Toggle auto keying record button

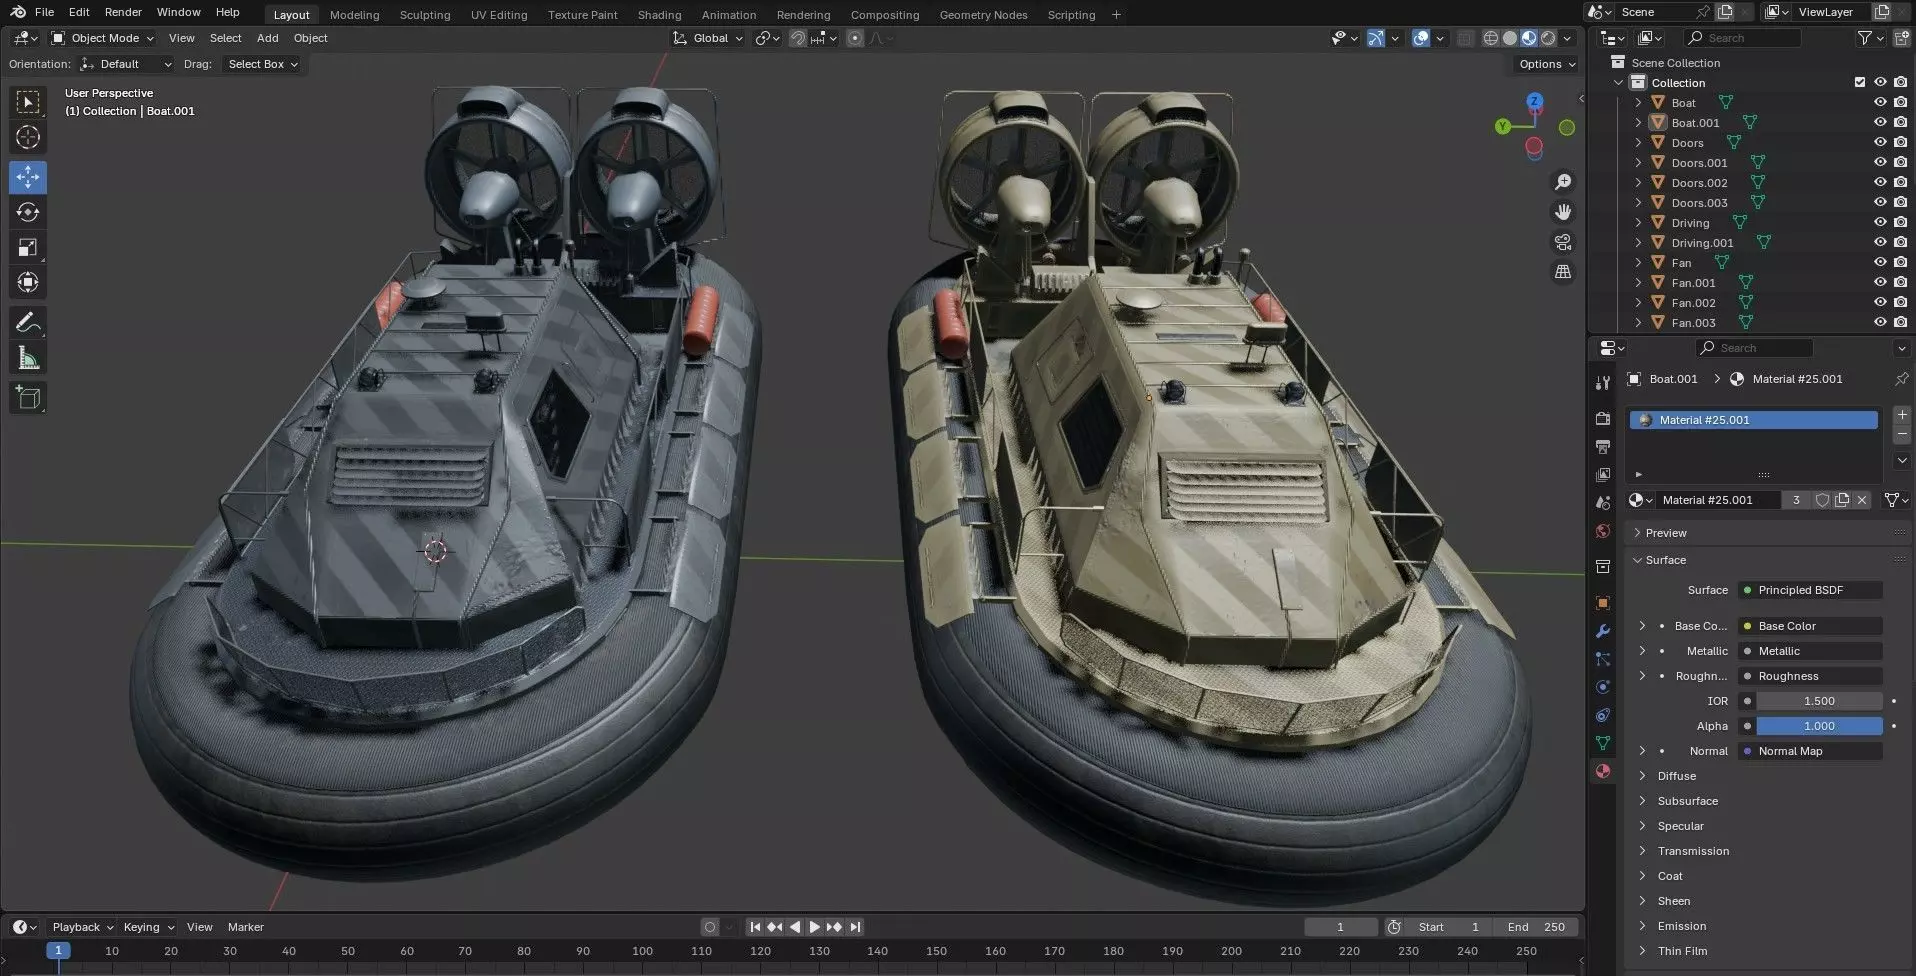[710, 927]
